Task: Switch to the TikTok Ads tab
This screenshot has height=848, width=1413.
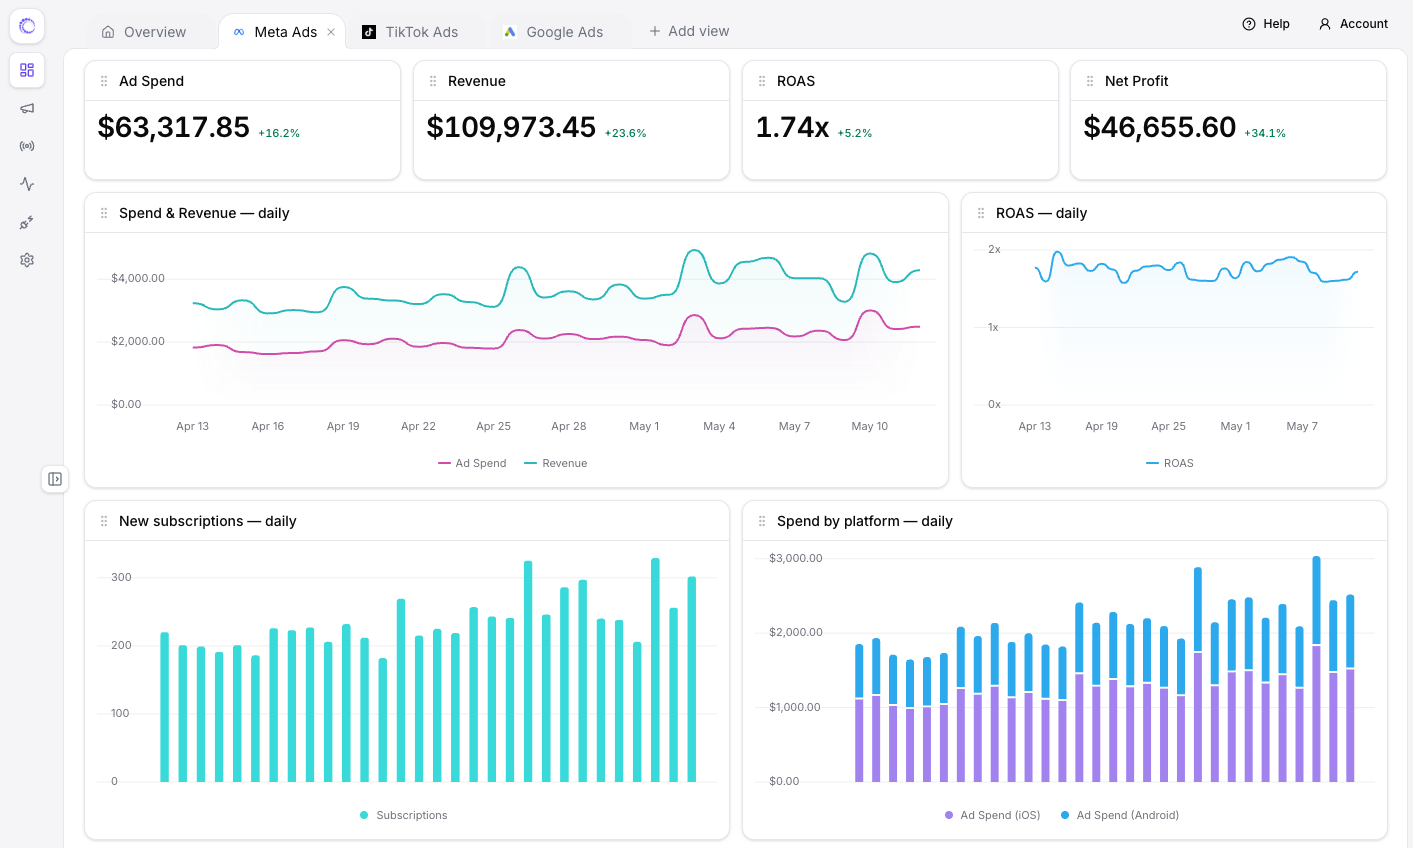Action: tap(410, 32)
